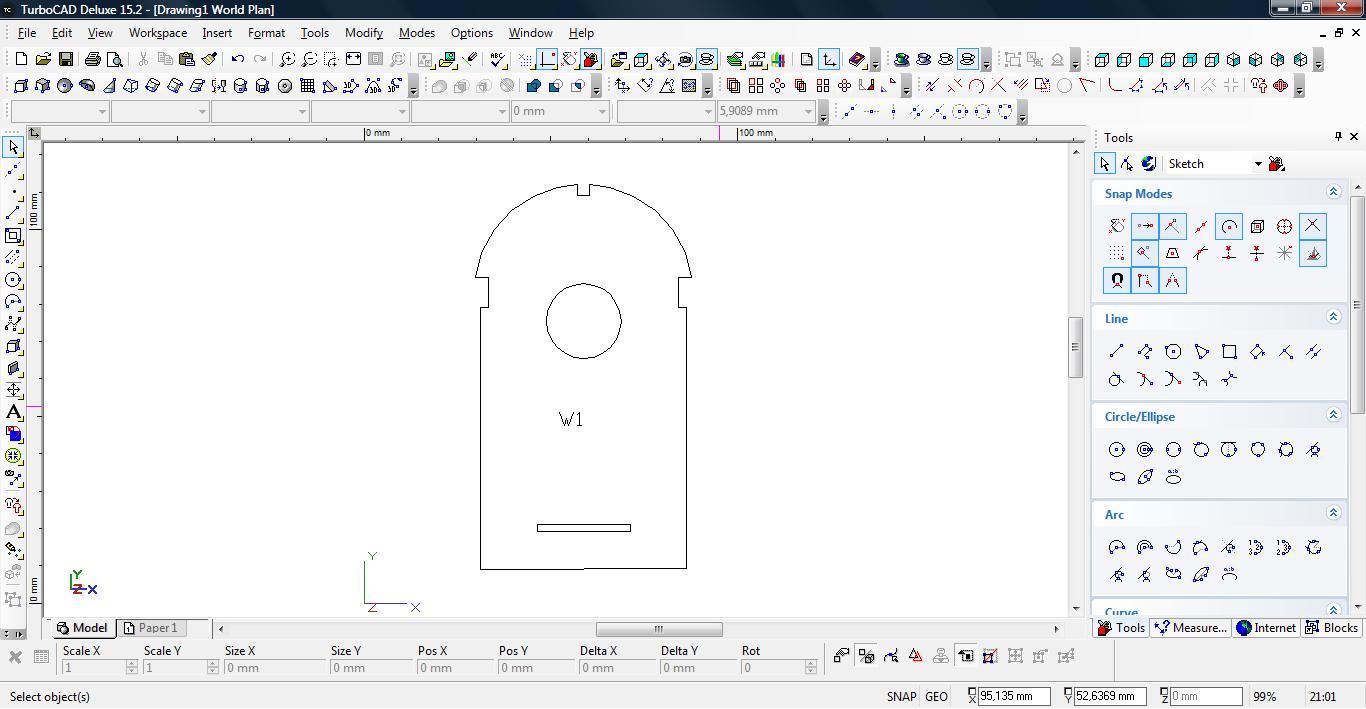
Task: Collapse the Circle/Ellipse section
Action: point(1333,415)
